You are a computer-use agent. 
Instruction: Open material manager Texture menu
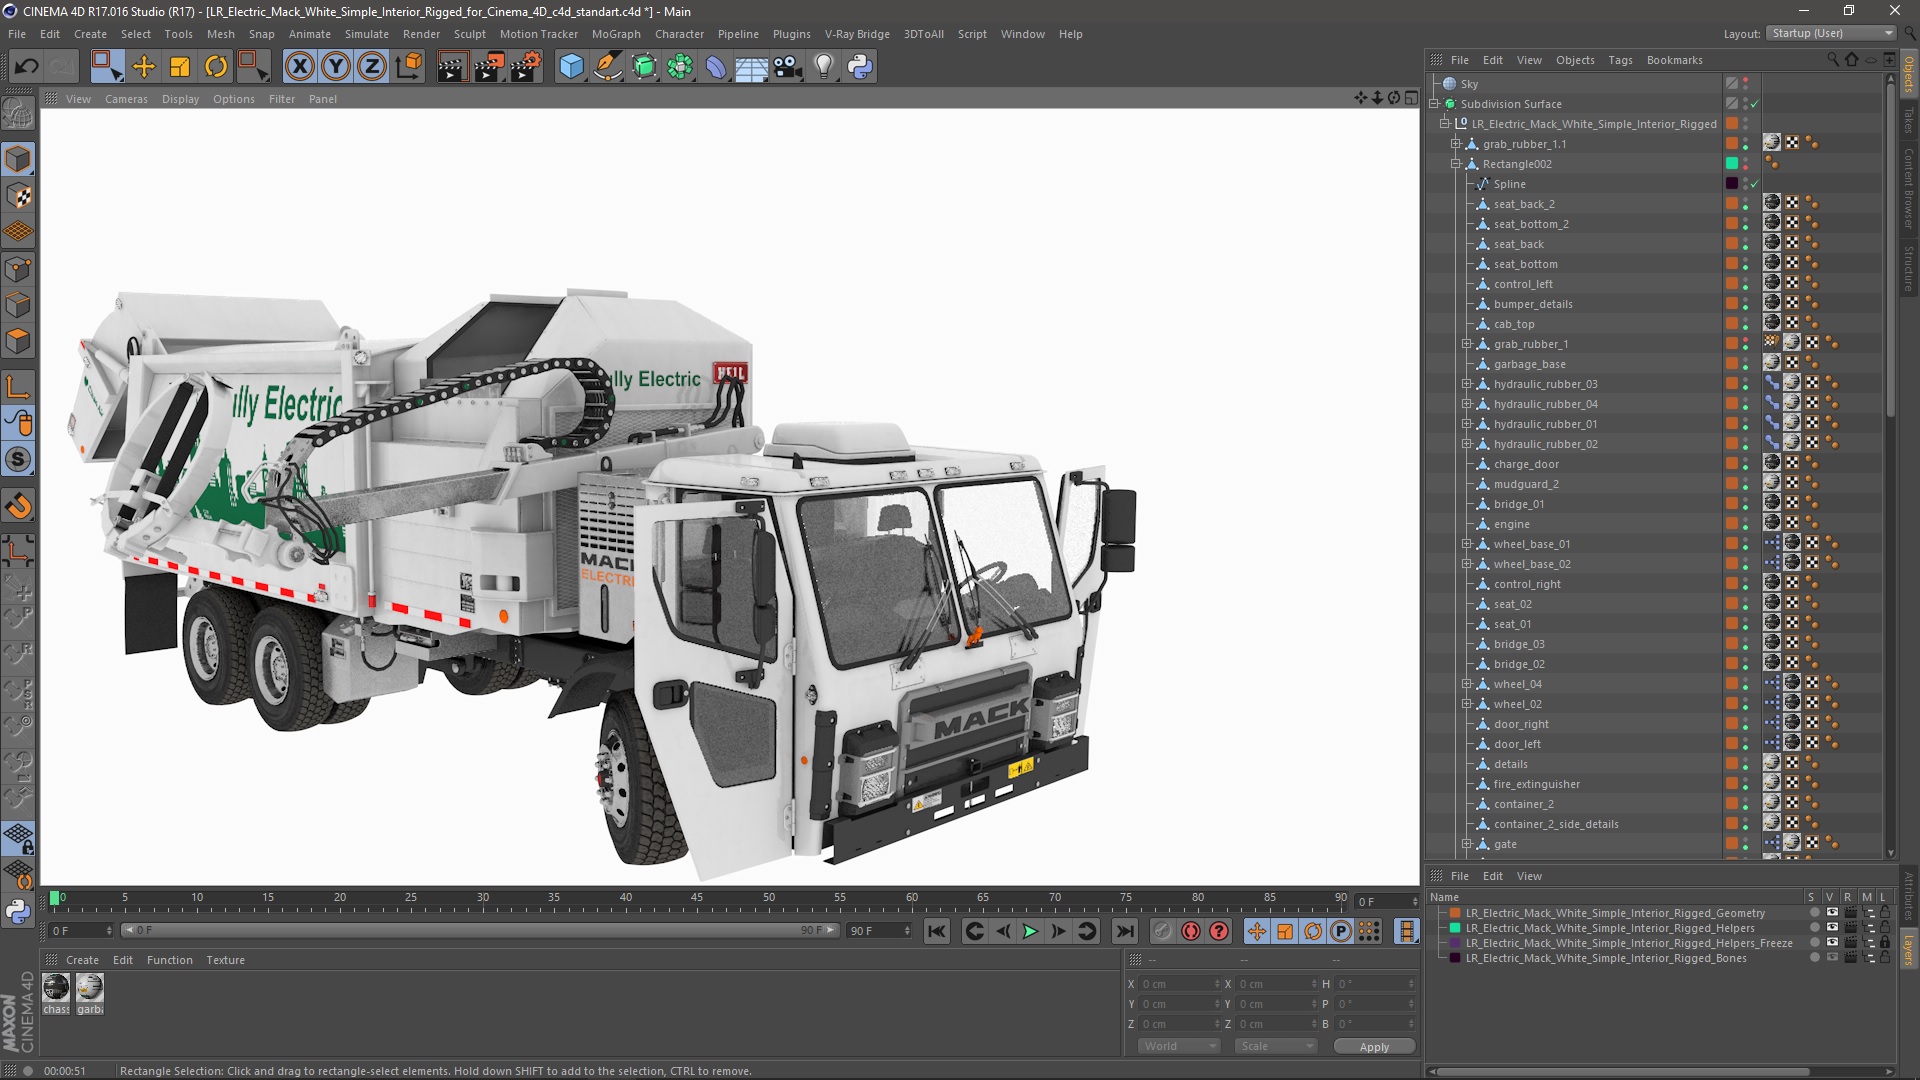click(x=225, y=960)
